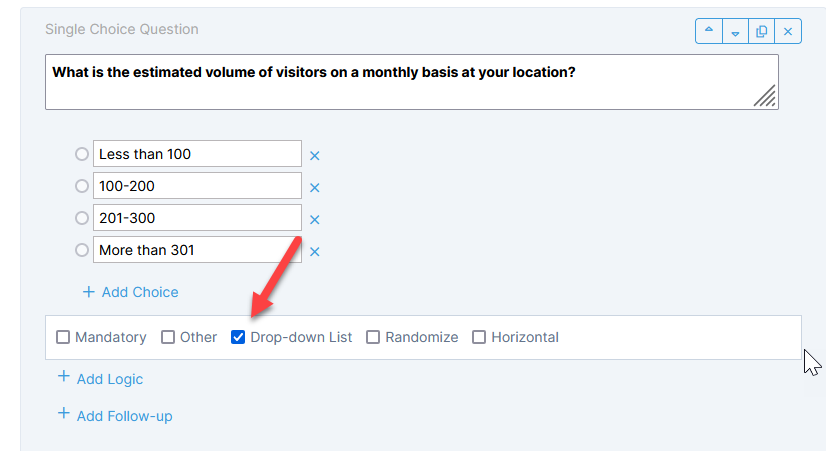Screen dimensions: 826x451
Task: Tick the Horizontal layout checkbox
Action: click(x=479, y=337)
